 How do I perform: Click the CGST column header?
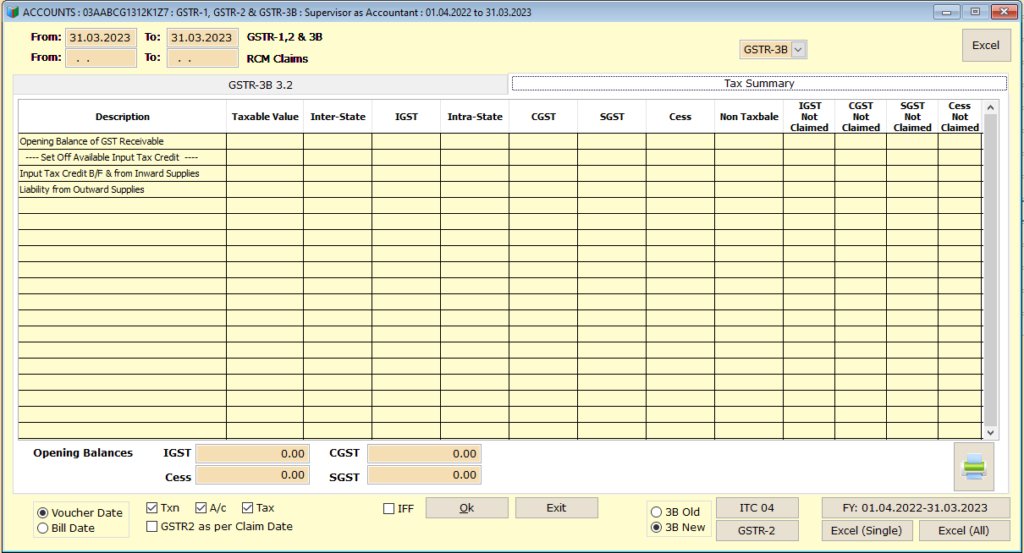click(x=543, y=117)
